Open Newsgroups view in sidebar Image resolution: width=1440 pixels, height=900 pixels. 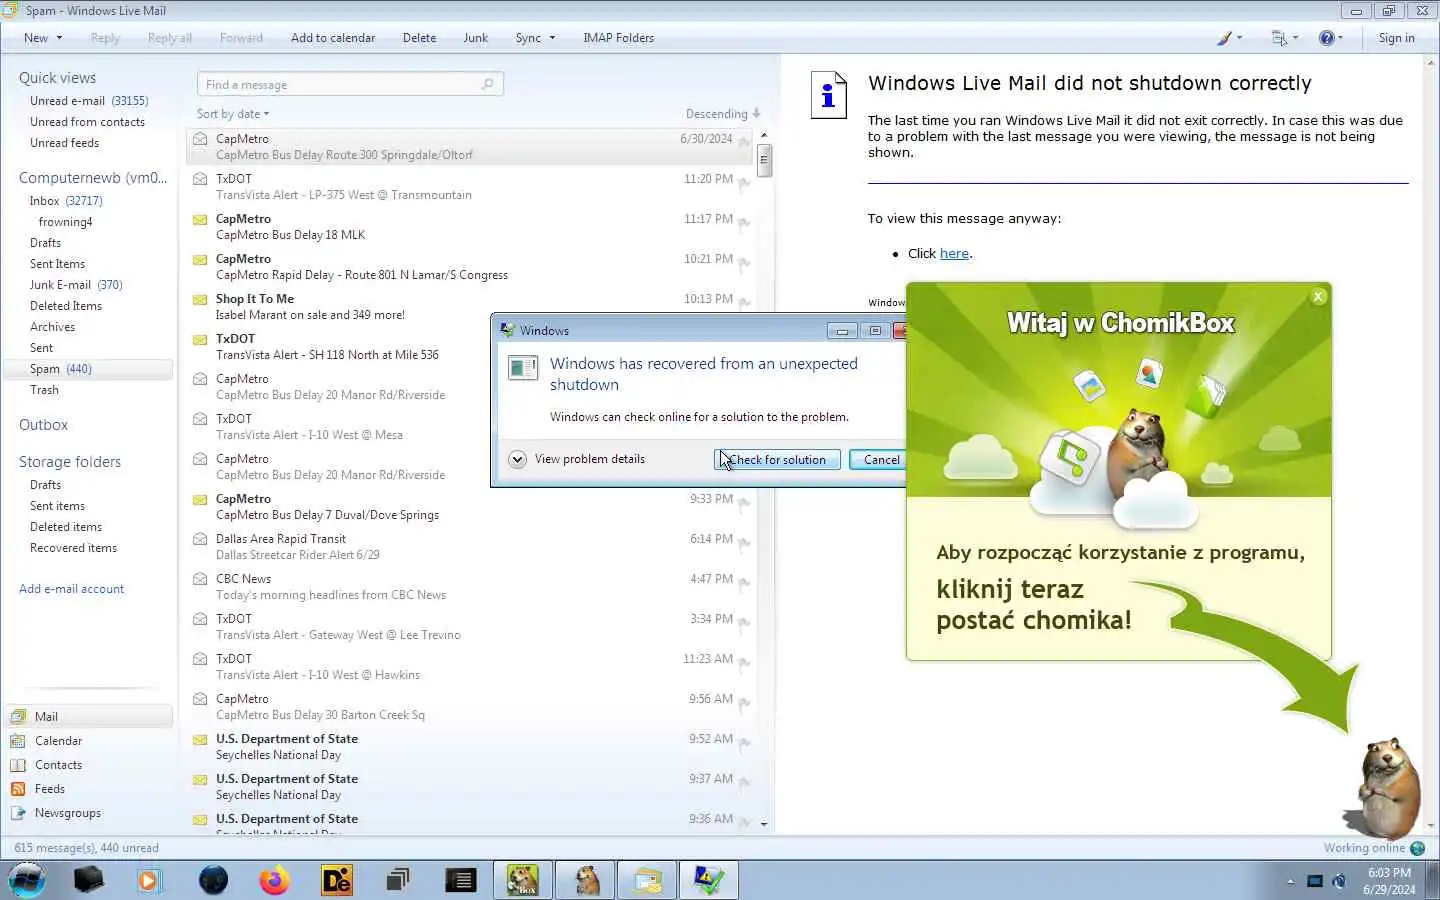point(67,813)
